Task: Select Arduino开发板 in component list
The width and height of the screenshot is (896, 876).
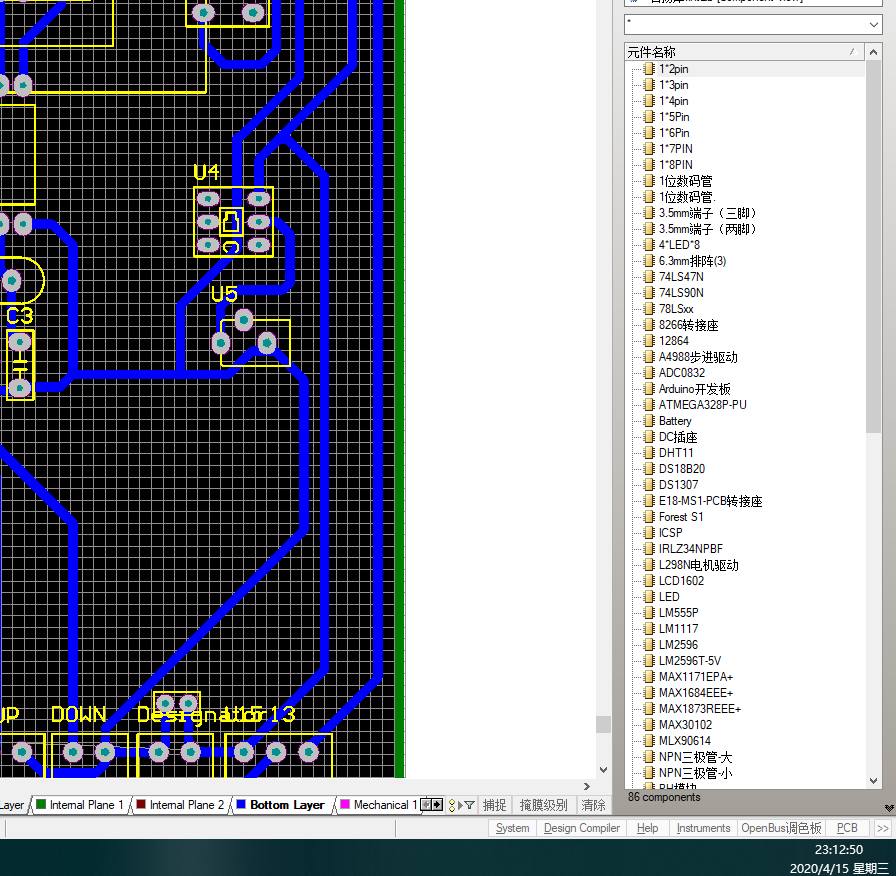Action: pyautogui.click(x=694, y=389)
